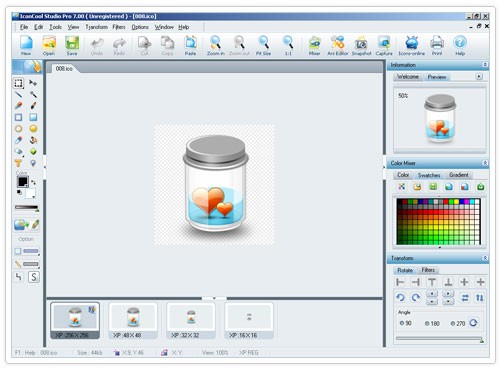500x370 pixels.
Task: Click the Paste toolbar icon
Action: (190, 46)
